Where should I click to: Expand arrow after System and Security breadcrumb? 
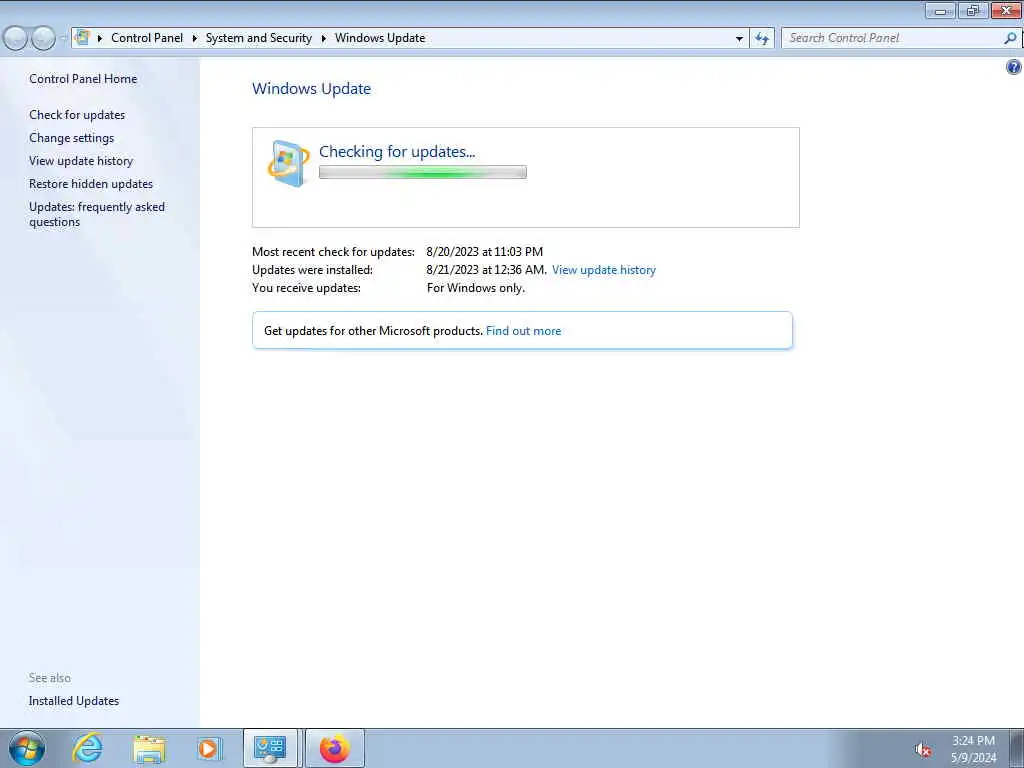pyautogui.click(x=323, y=39)
